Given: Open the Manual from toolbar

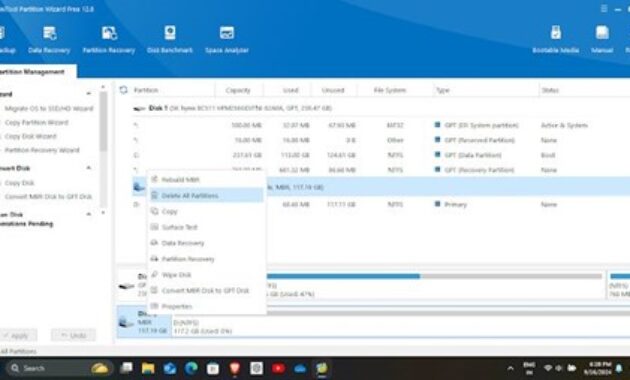Looking at the screenshot, I should pos(602,40).
